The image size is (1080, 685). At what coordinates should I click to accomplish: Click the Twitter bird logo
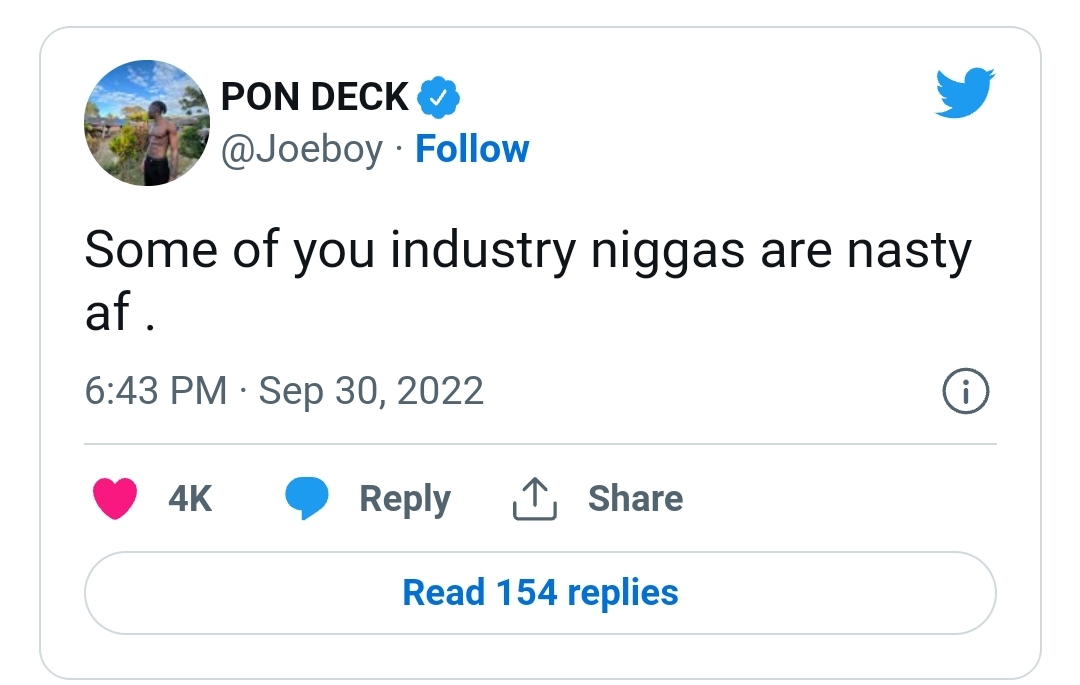(x=964, y=92)
